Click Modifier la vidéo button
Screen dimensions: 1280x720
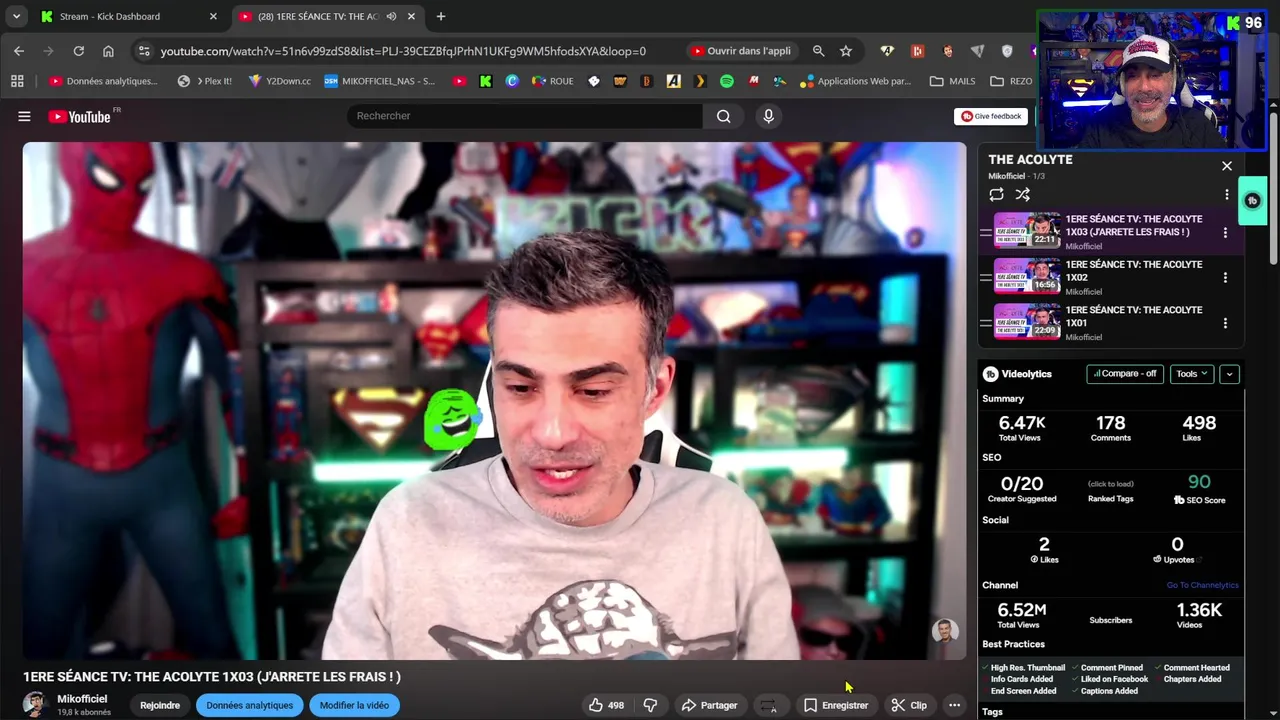point(354,705)
